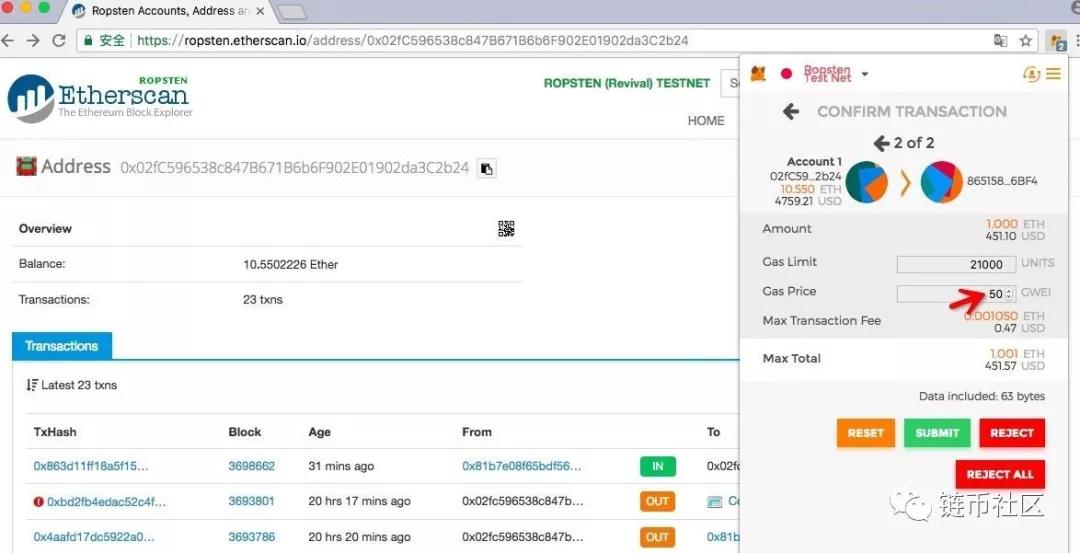Click the MetaMask fox extension icon in toolbar
The image size is (1080, 553).
pyautogui.click(x=1056, y=41)
